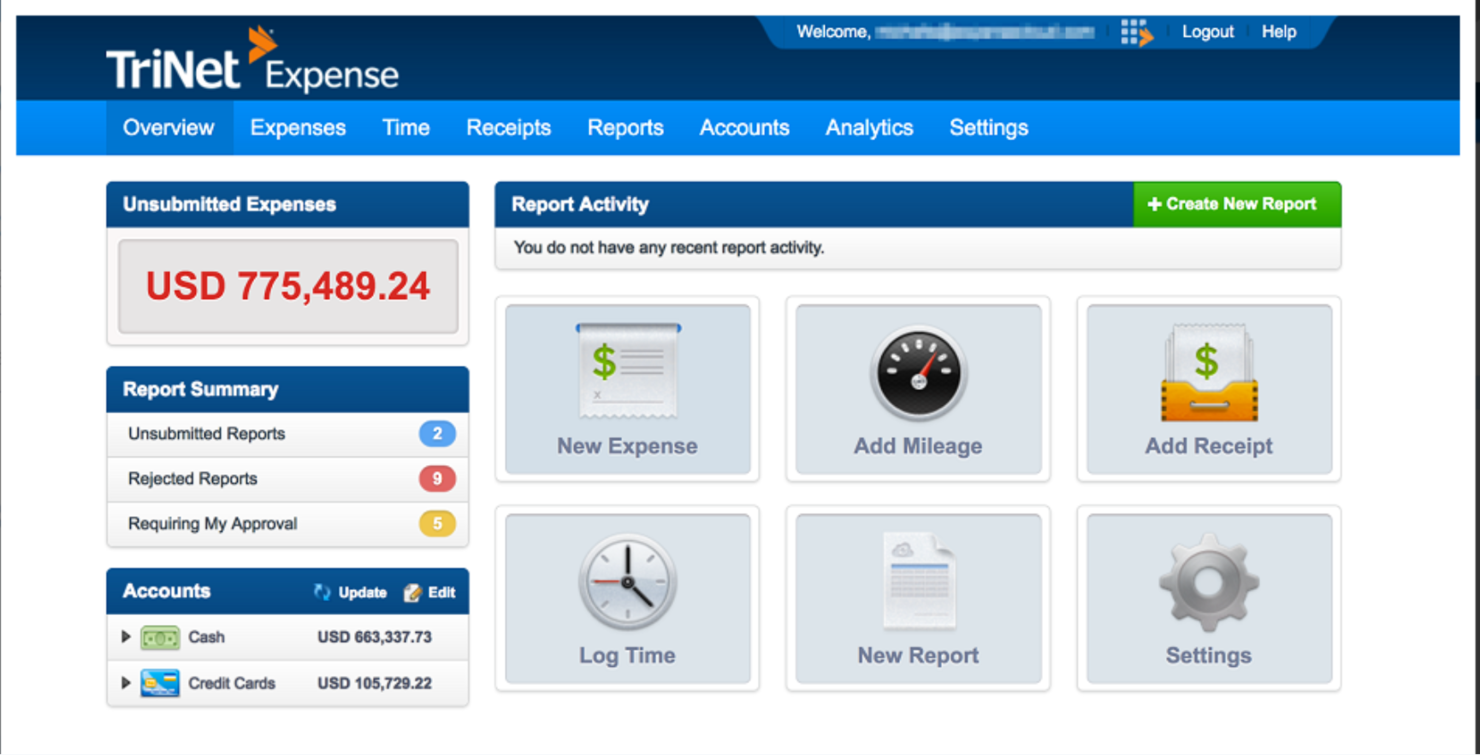This screenshot has height=755, width=1480.
Task: Open the Rejected Reports row
Action: (288, 479)
